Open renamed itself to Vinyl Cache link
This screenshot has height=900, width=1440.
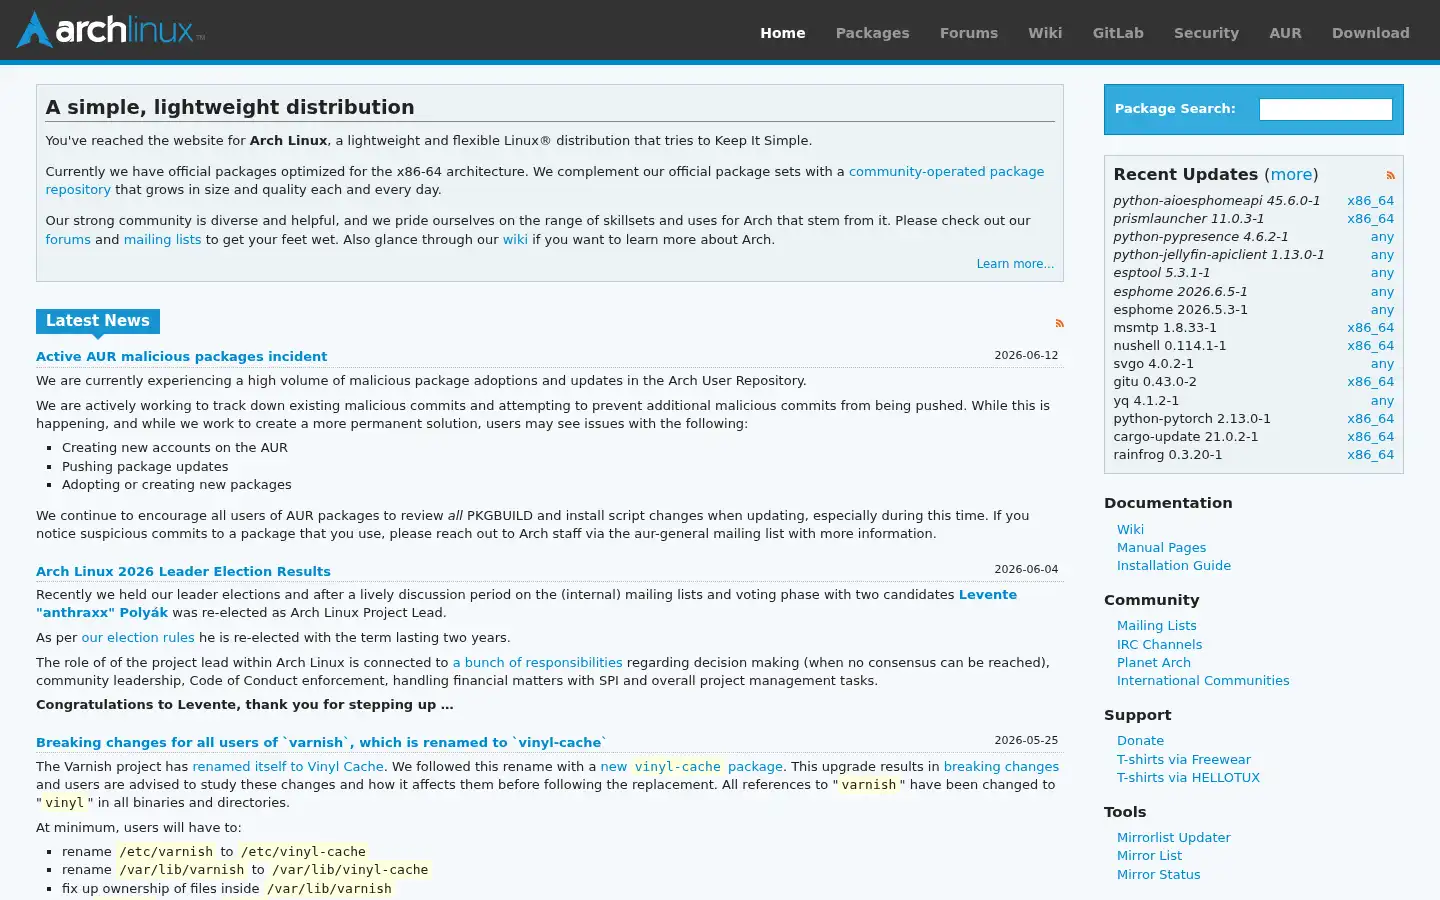point(288,767)
